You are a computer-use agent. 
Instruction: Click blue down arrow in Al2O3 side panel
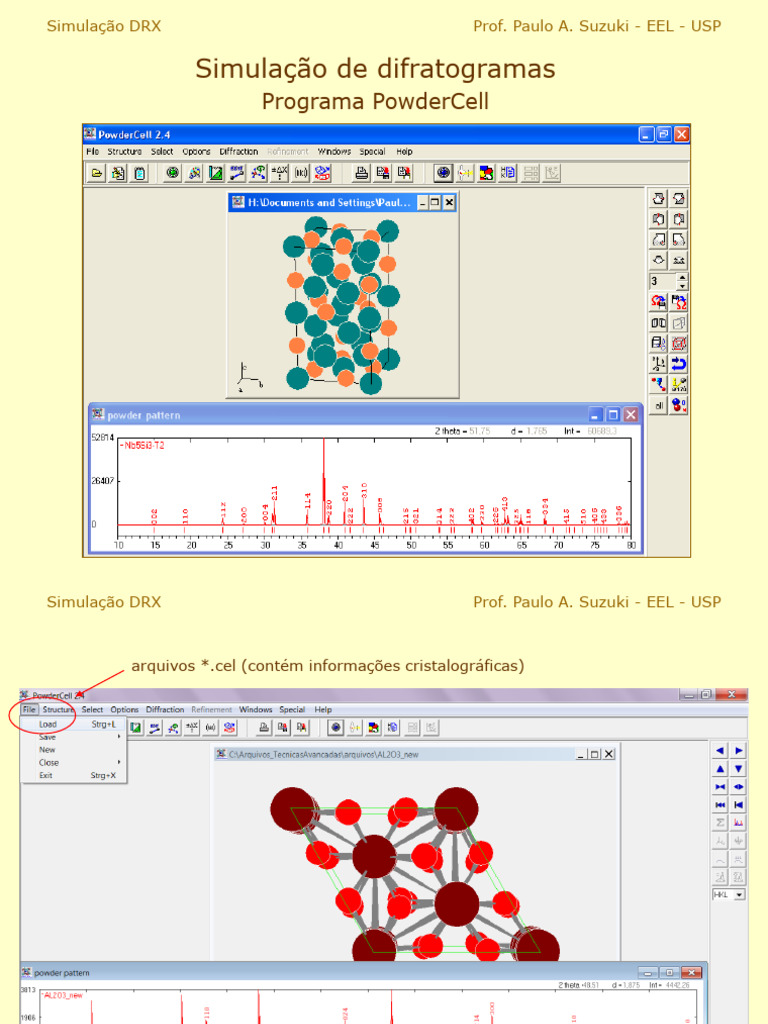pyautogui.click(x=739, y=769)
